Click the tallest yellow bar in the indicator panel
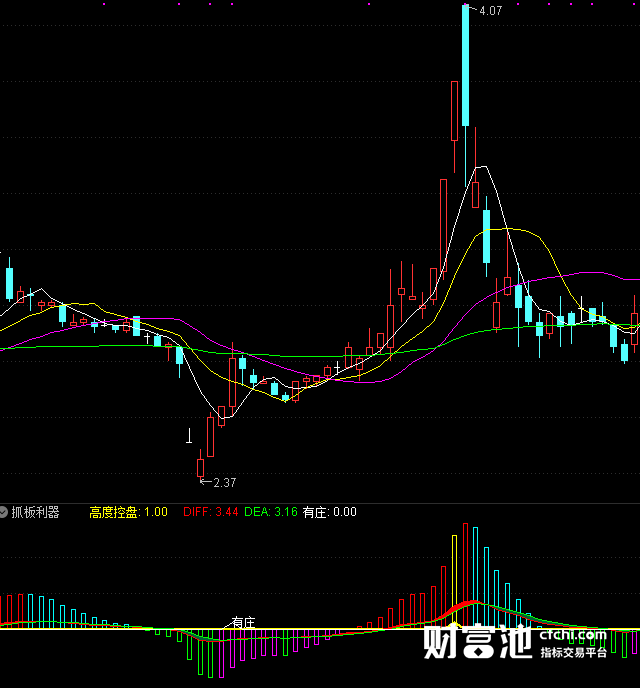The width and height of the screenshot is (640, 688). pos(454,581)
